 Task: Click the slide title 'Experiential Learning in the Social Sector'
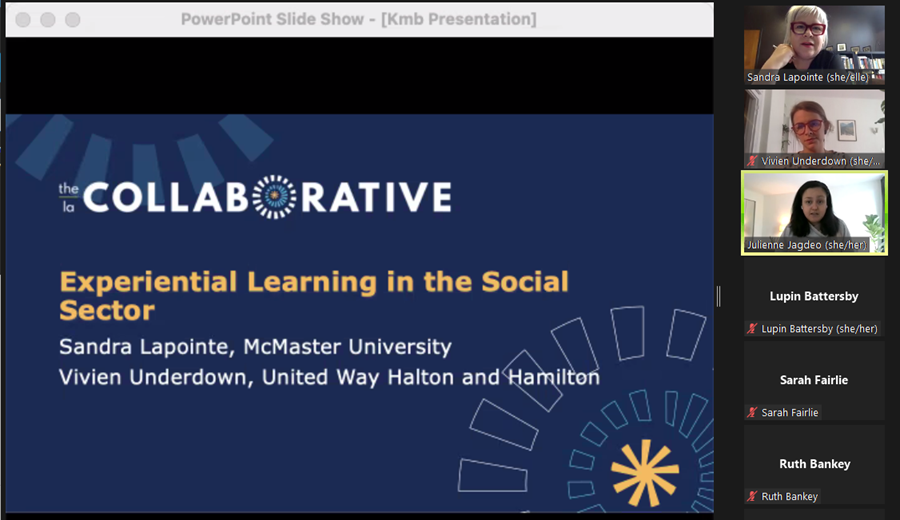pyautogui.click(x=314, y=296)
